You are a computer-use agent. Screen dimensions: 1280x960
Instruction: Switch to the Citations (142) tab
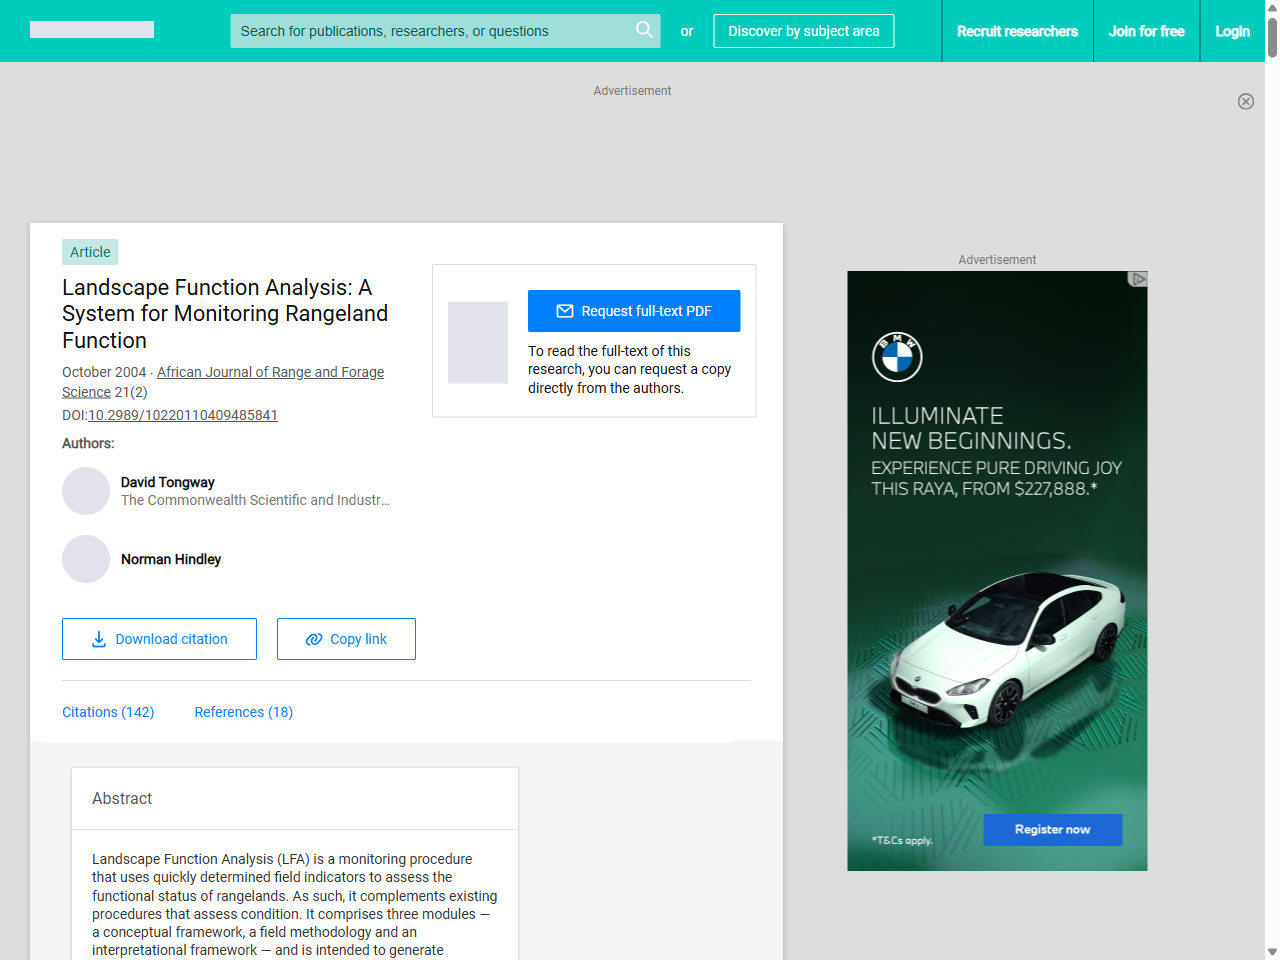point(108,712)
